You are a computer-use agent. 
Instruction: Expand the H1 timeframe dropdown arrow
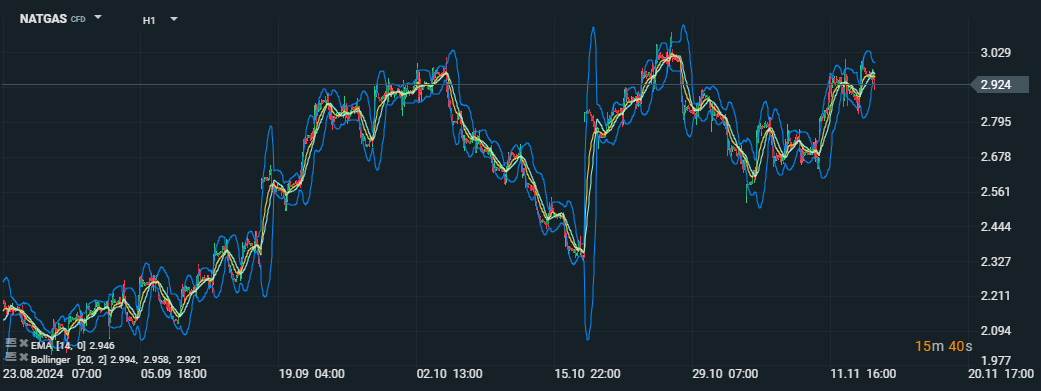[174, 19]
